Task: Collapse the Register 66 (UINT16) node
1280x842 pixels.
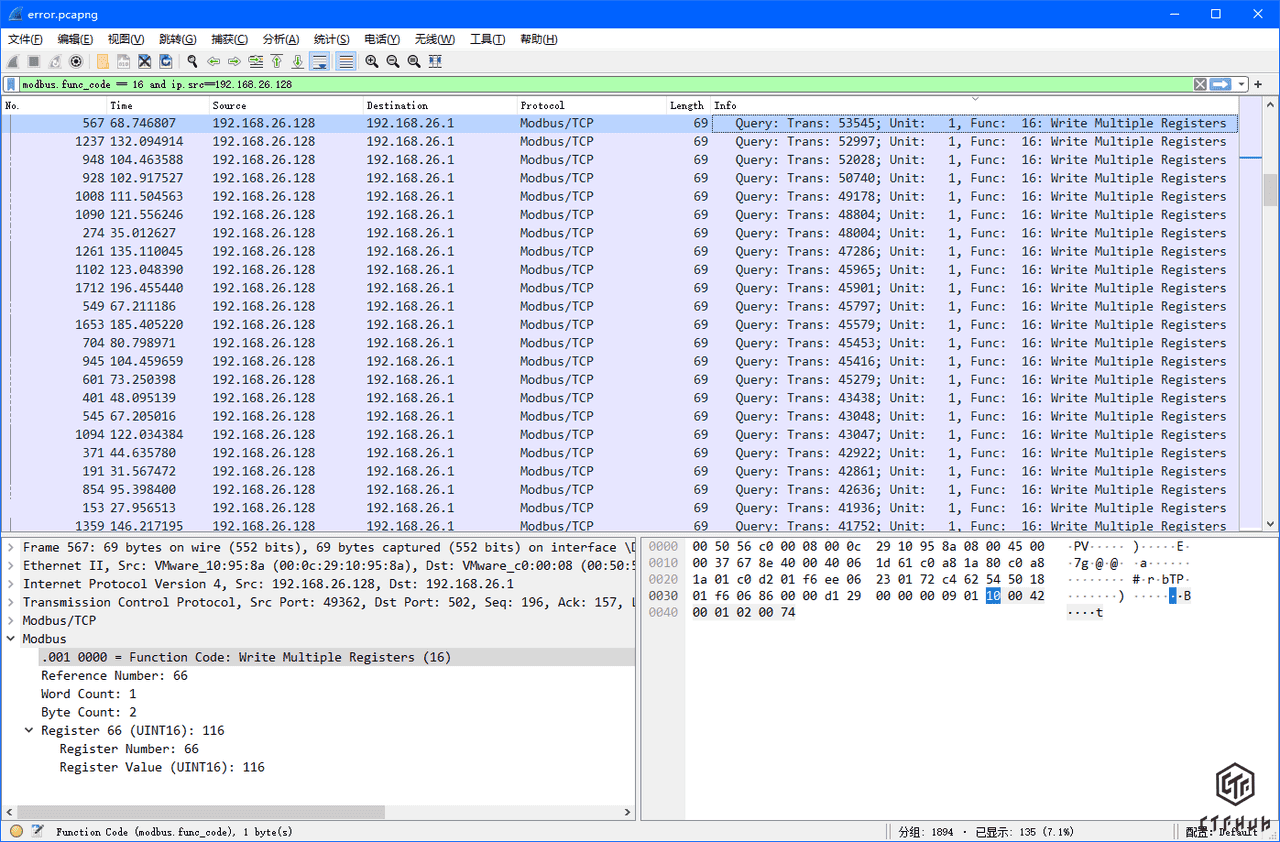Action: point(29,731)
